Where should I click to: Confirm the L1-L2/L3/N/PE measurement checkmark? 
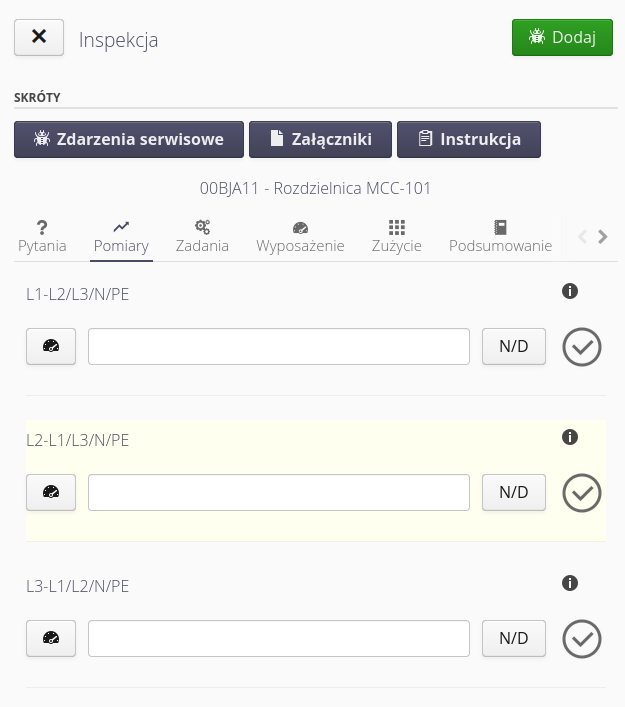pyautogui.click(x=582, y=347)
